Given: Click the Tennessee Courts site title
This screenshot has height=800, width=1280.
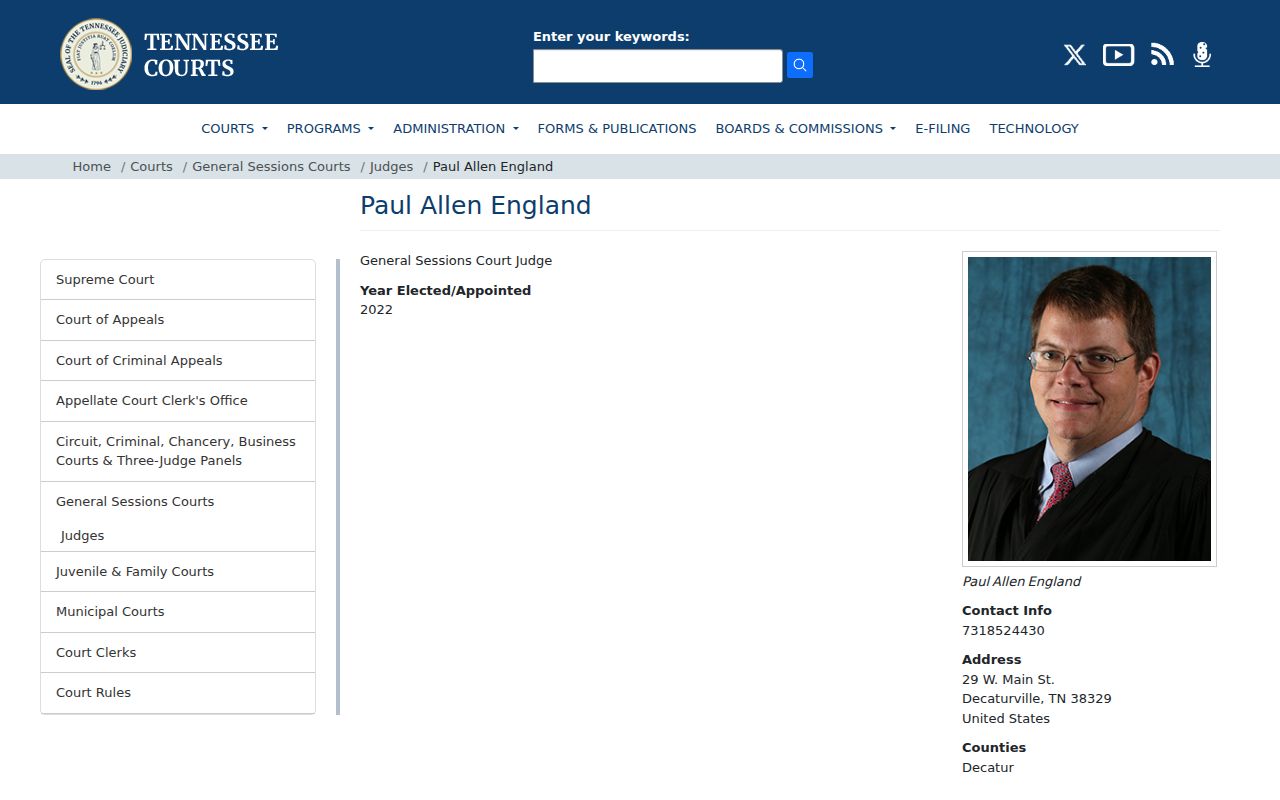Looking at the screenshot, I should tap(211, 55).
